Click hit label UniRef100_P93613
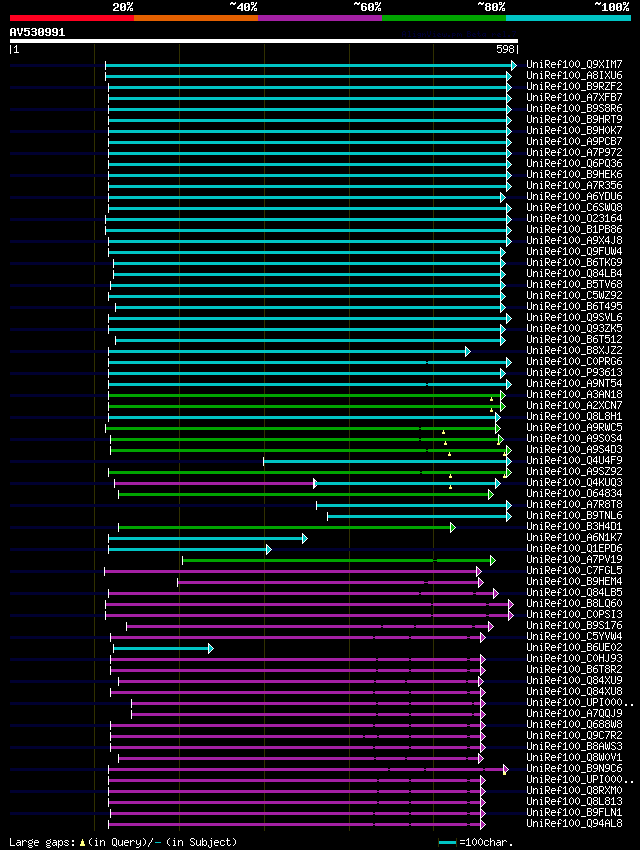This screenshot has height=850, width=640. [x=574, y=372]
